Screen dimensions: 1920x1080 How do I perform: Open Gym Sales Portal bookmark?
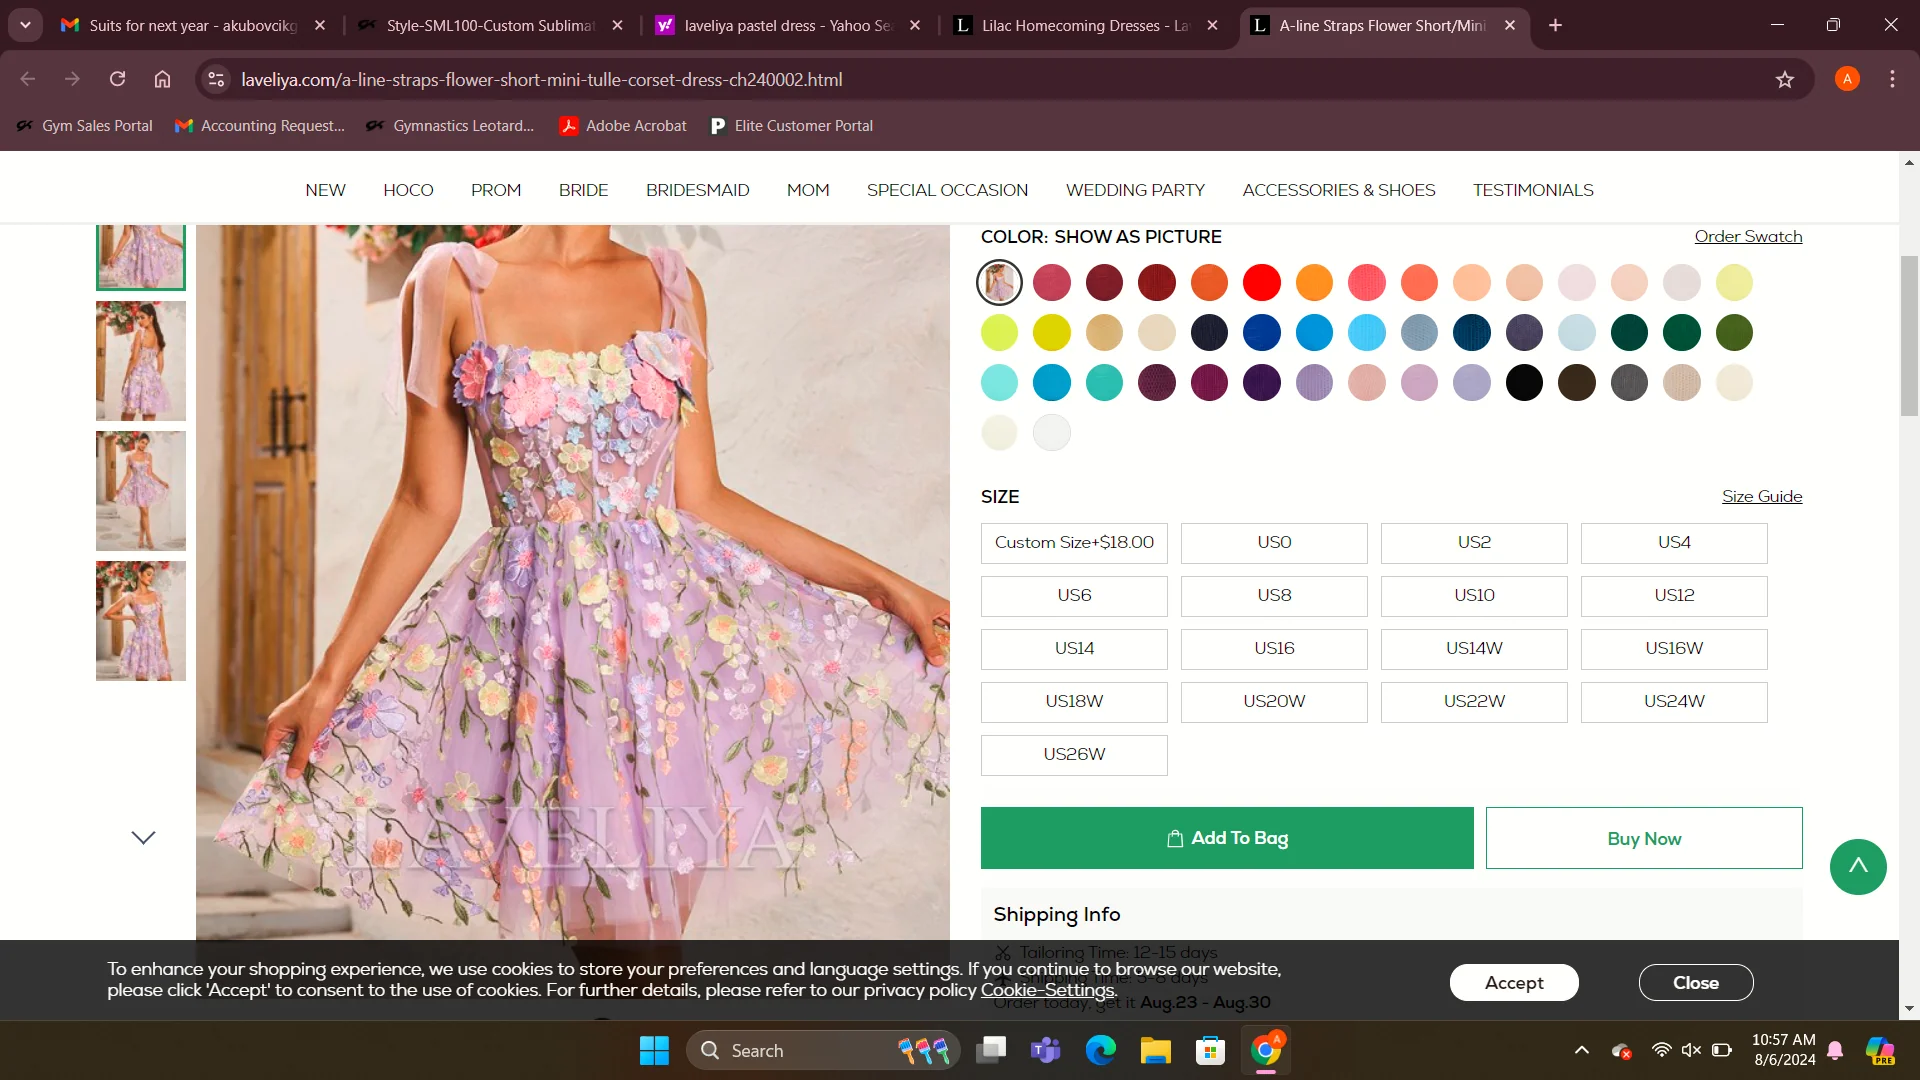coord(85,126)
